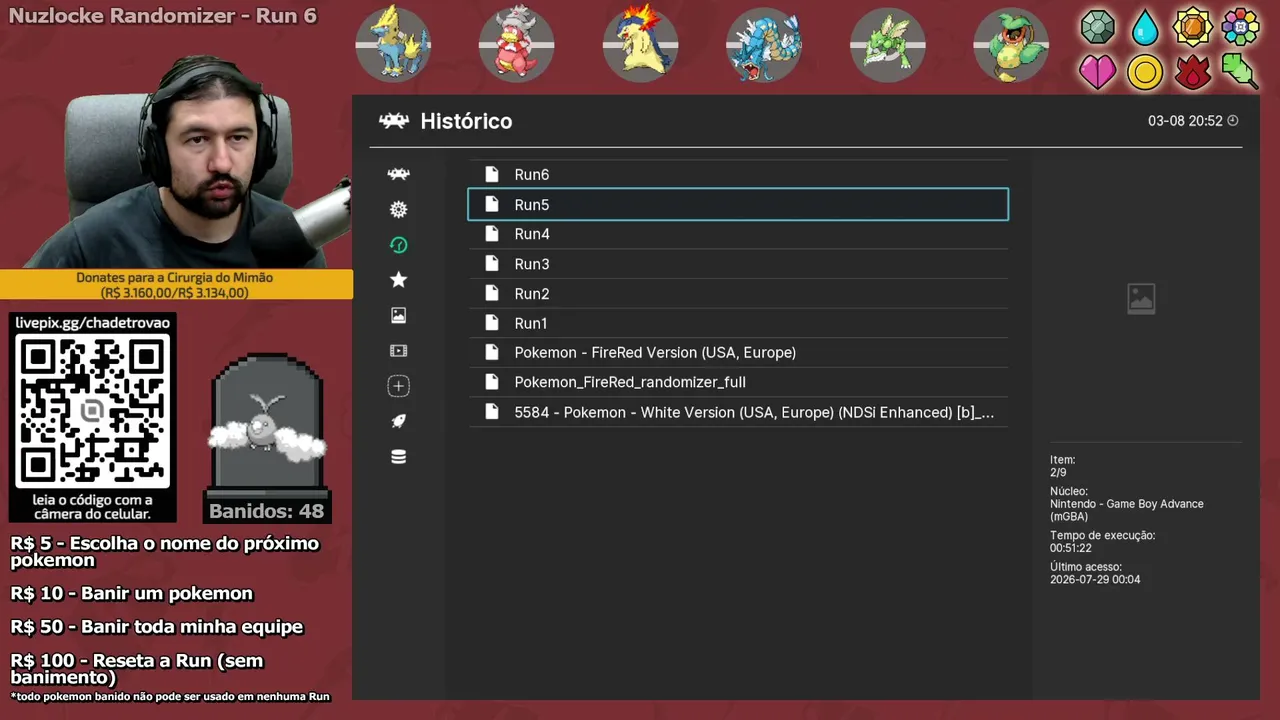Image resolution: width=1280 pixels, height=720 pixels.
Task: Select the Pokemon_FireRed_randomizer_full entry
Action: tap(738, 382)
